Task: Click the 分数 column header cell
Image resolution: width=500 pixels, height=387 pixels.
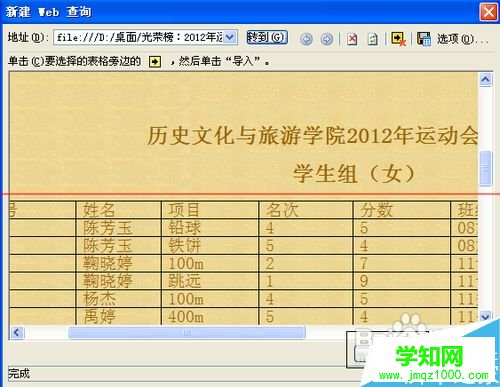Action: pyautogui.click(x=401, y=210)
